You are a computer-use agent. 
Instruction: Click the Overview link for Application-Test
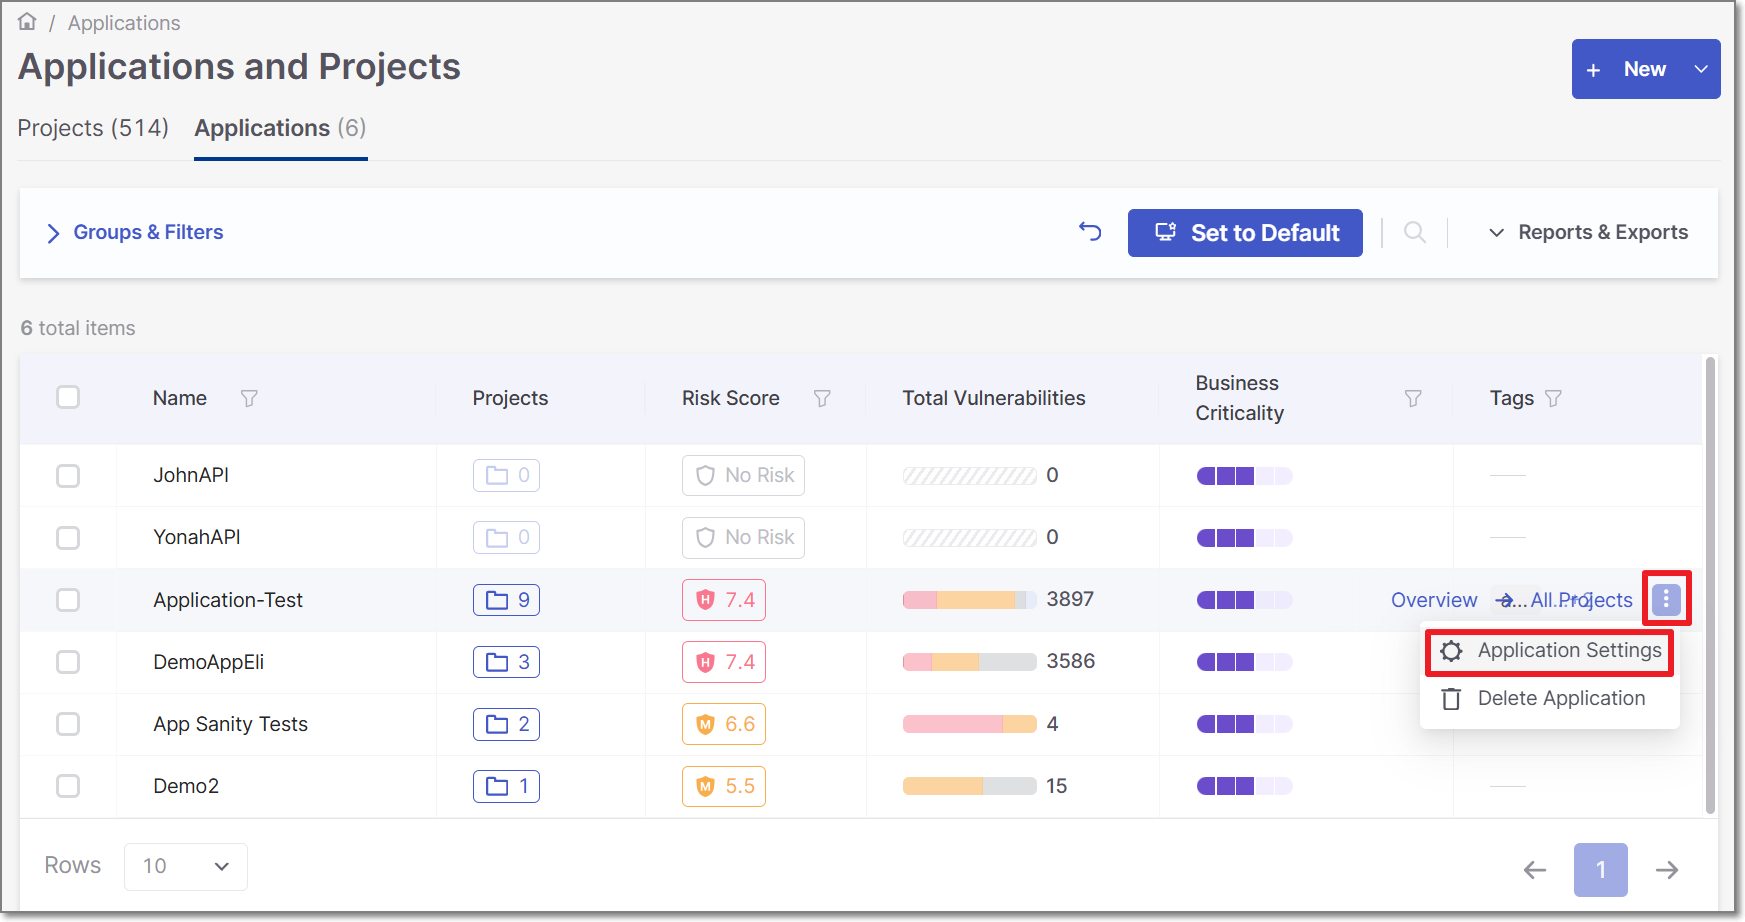pos(1433,599)
